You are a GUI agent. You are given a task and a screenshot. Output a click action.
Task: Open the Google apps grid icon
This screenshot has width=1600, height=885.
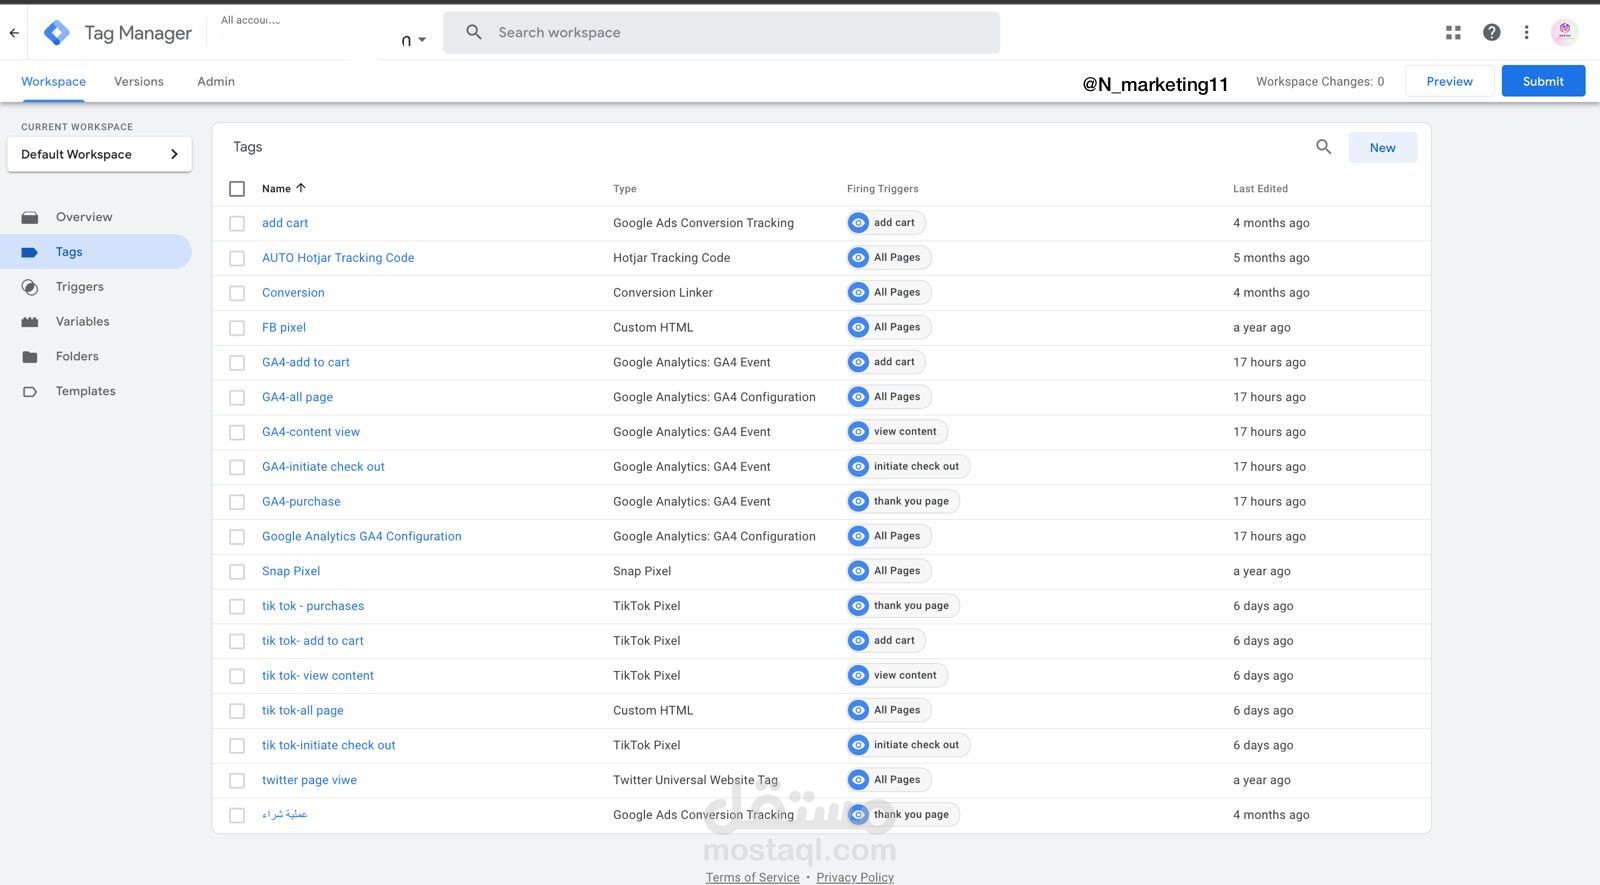[x=1453, y=33]
